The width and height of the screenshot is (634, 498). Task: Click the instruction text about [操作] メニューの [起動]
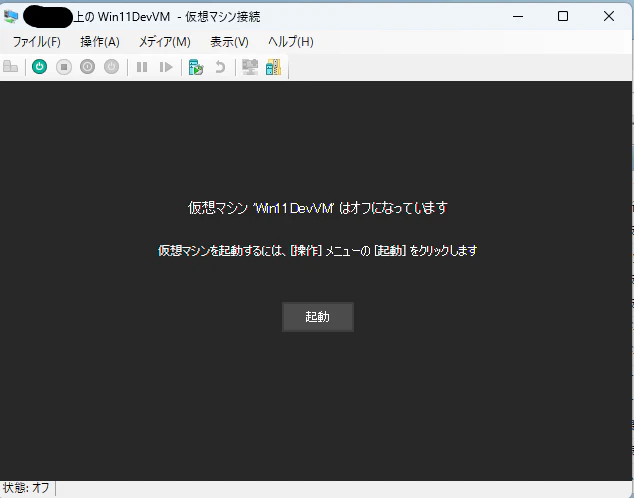(318, 251)
